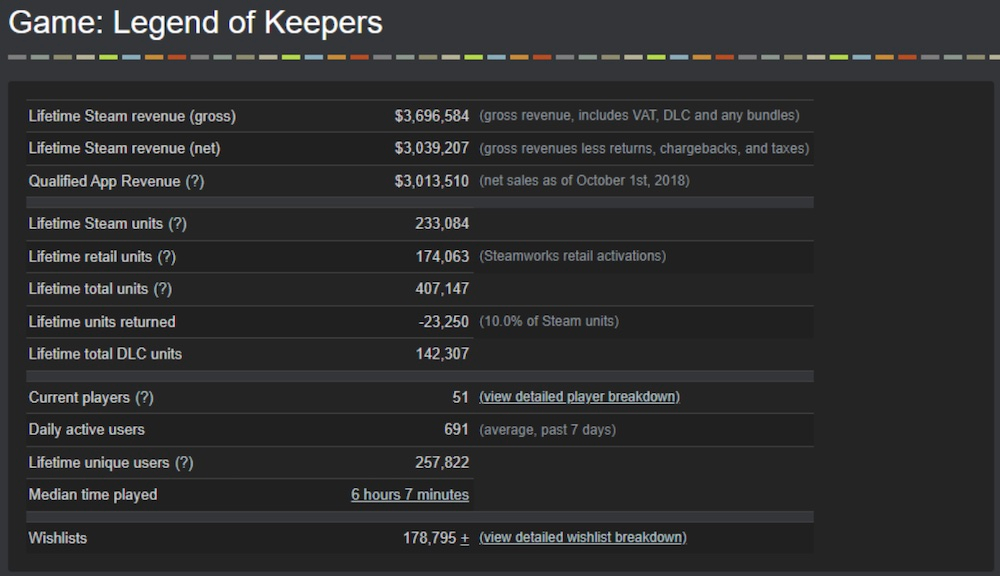
Task: Click the wishlists total 178,795
Action: [x=429, y=538]
